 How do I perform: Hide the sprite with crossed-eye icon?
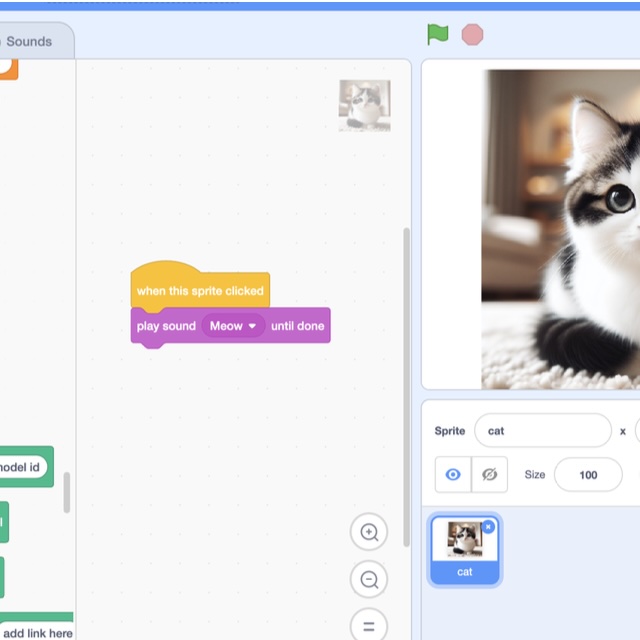click(489, 474)
